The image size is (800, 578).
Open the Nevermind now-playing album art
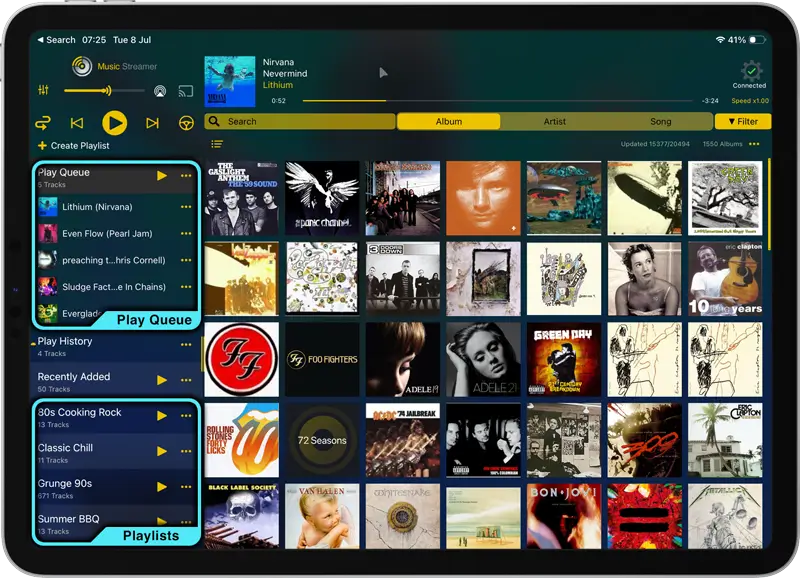tap(230, 81)
